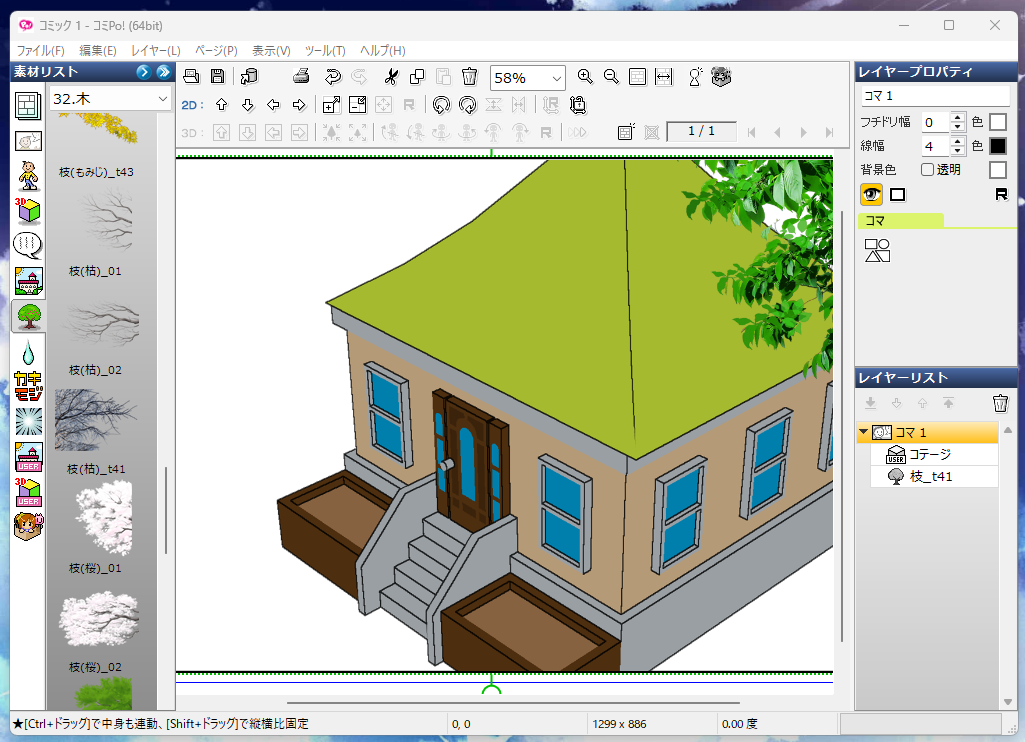Open the ファイル(F) menu
Screen dimensions: 1025x742
[40, 50]
